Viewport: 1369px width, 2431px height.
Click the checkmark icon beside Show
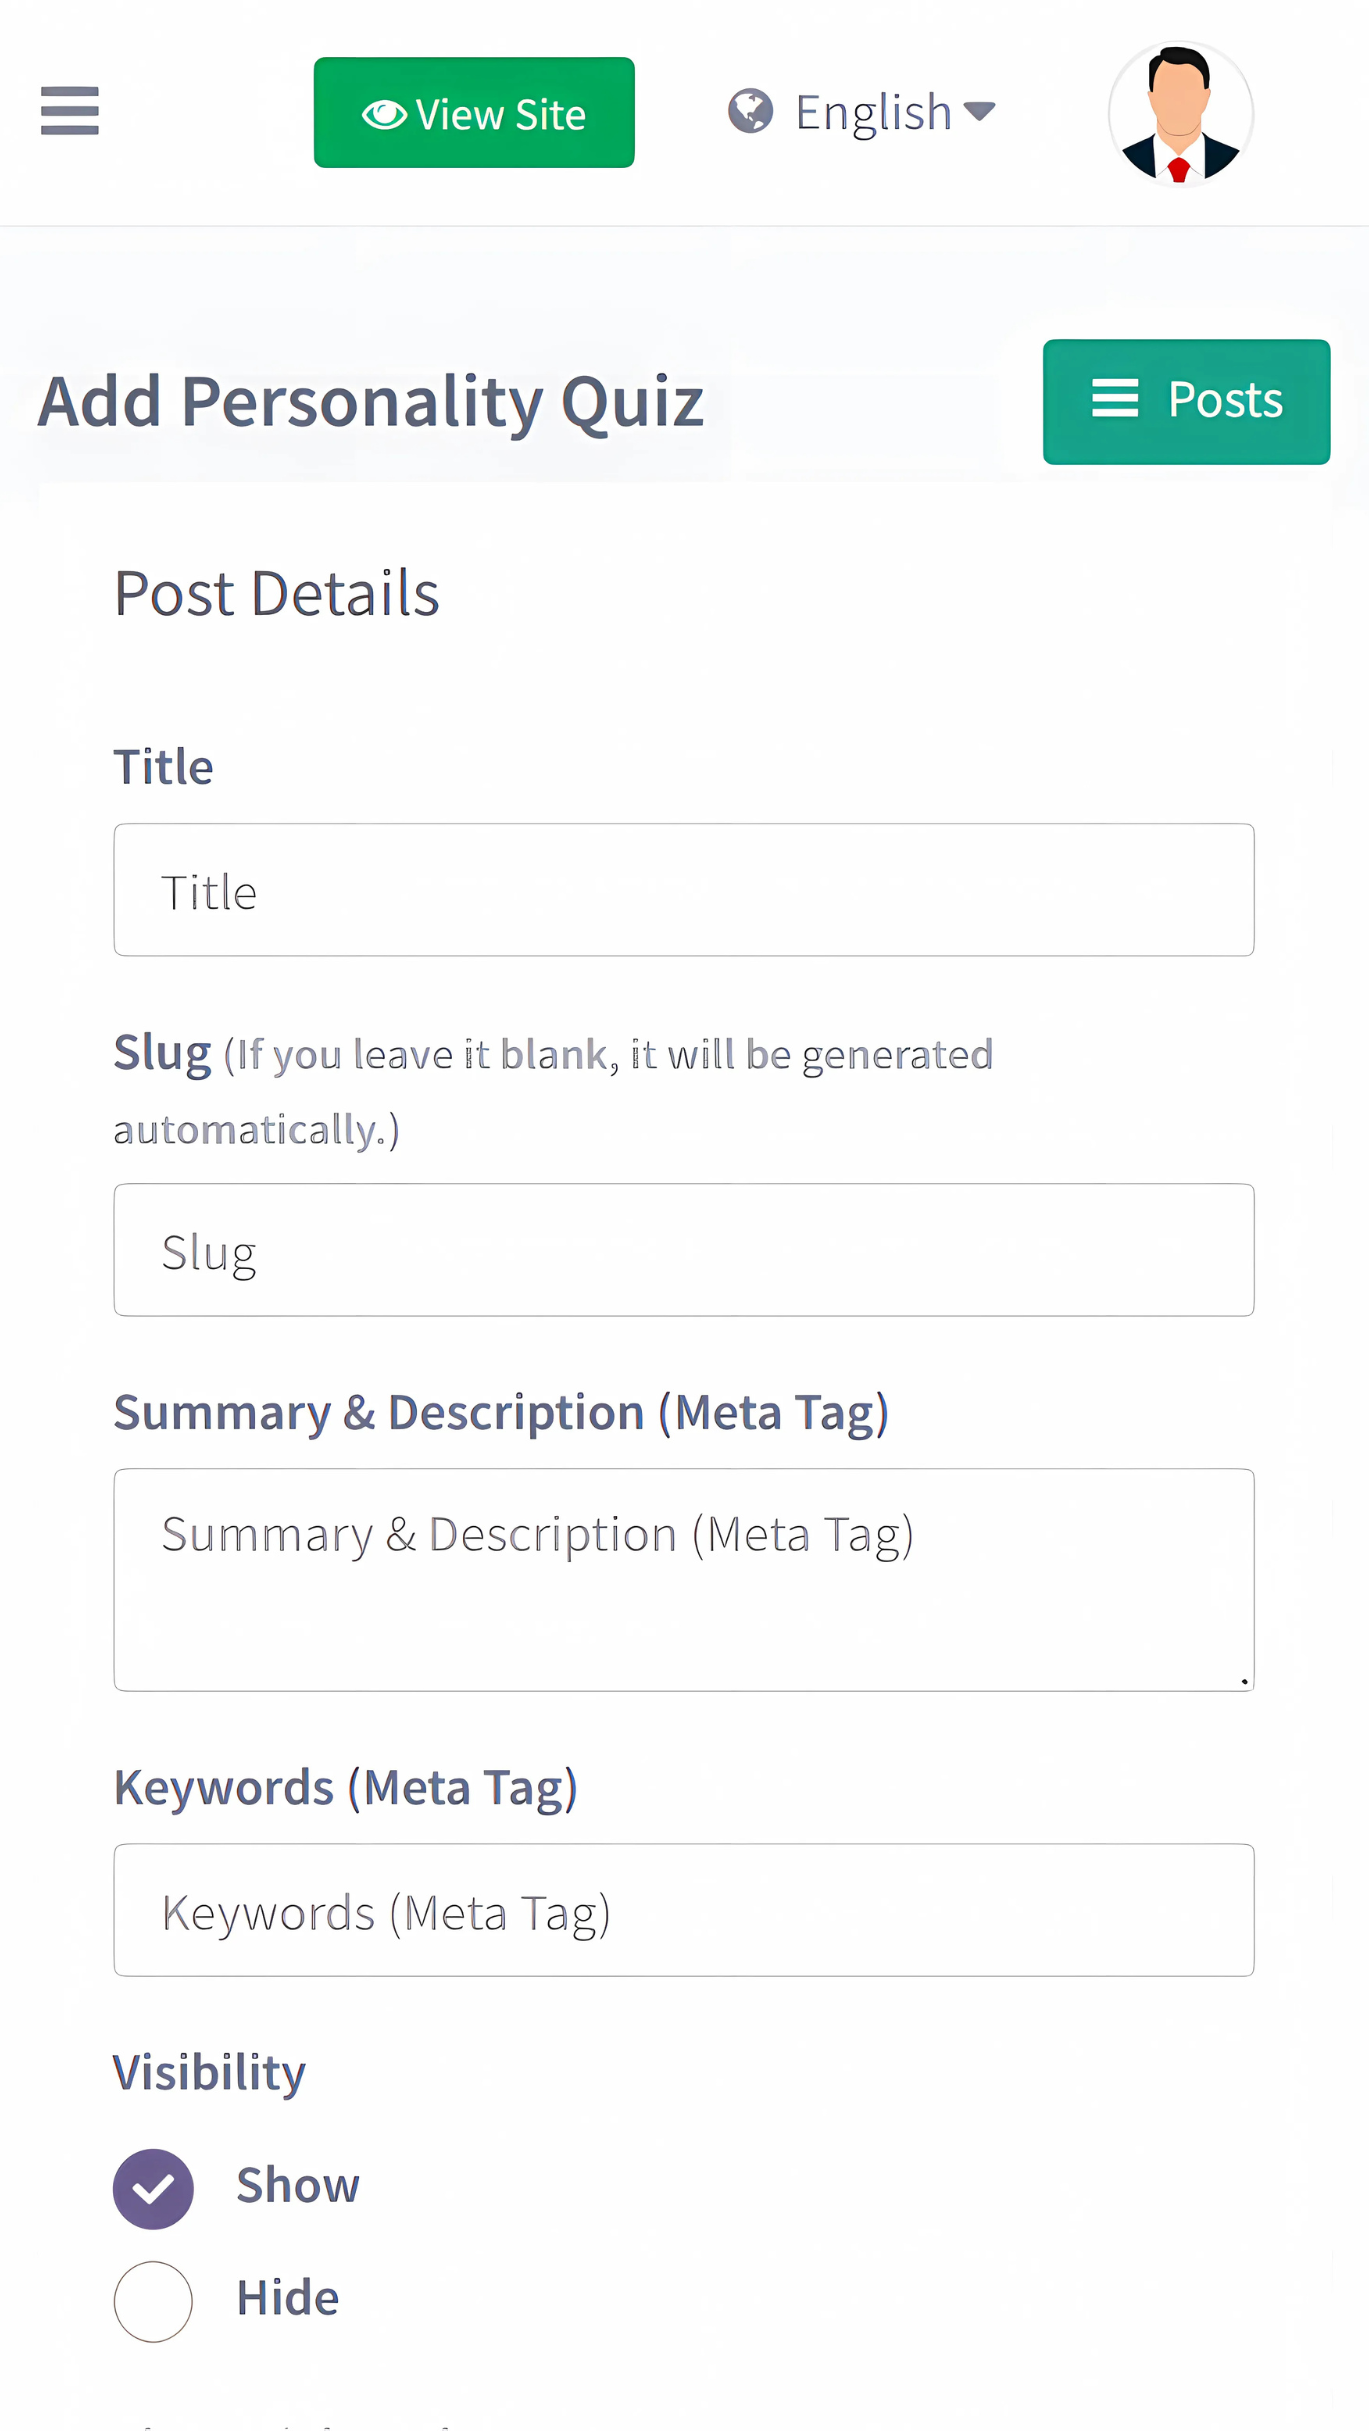153,2188
